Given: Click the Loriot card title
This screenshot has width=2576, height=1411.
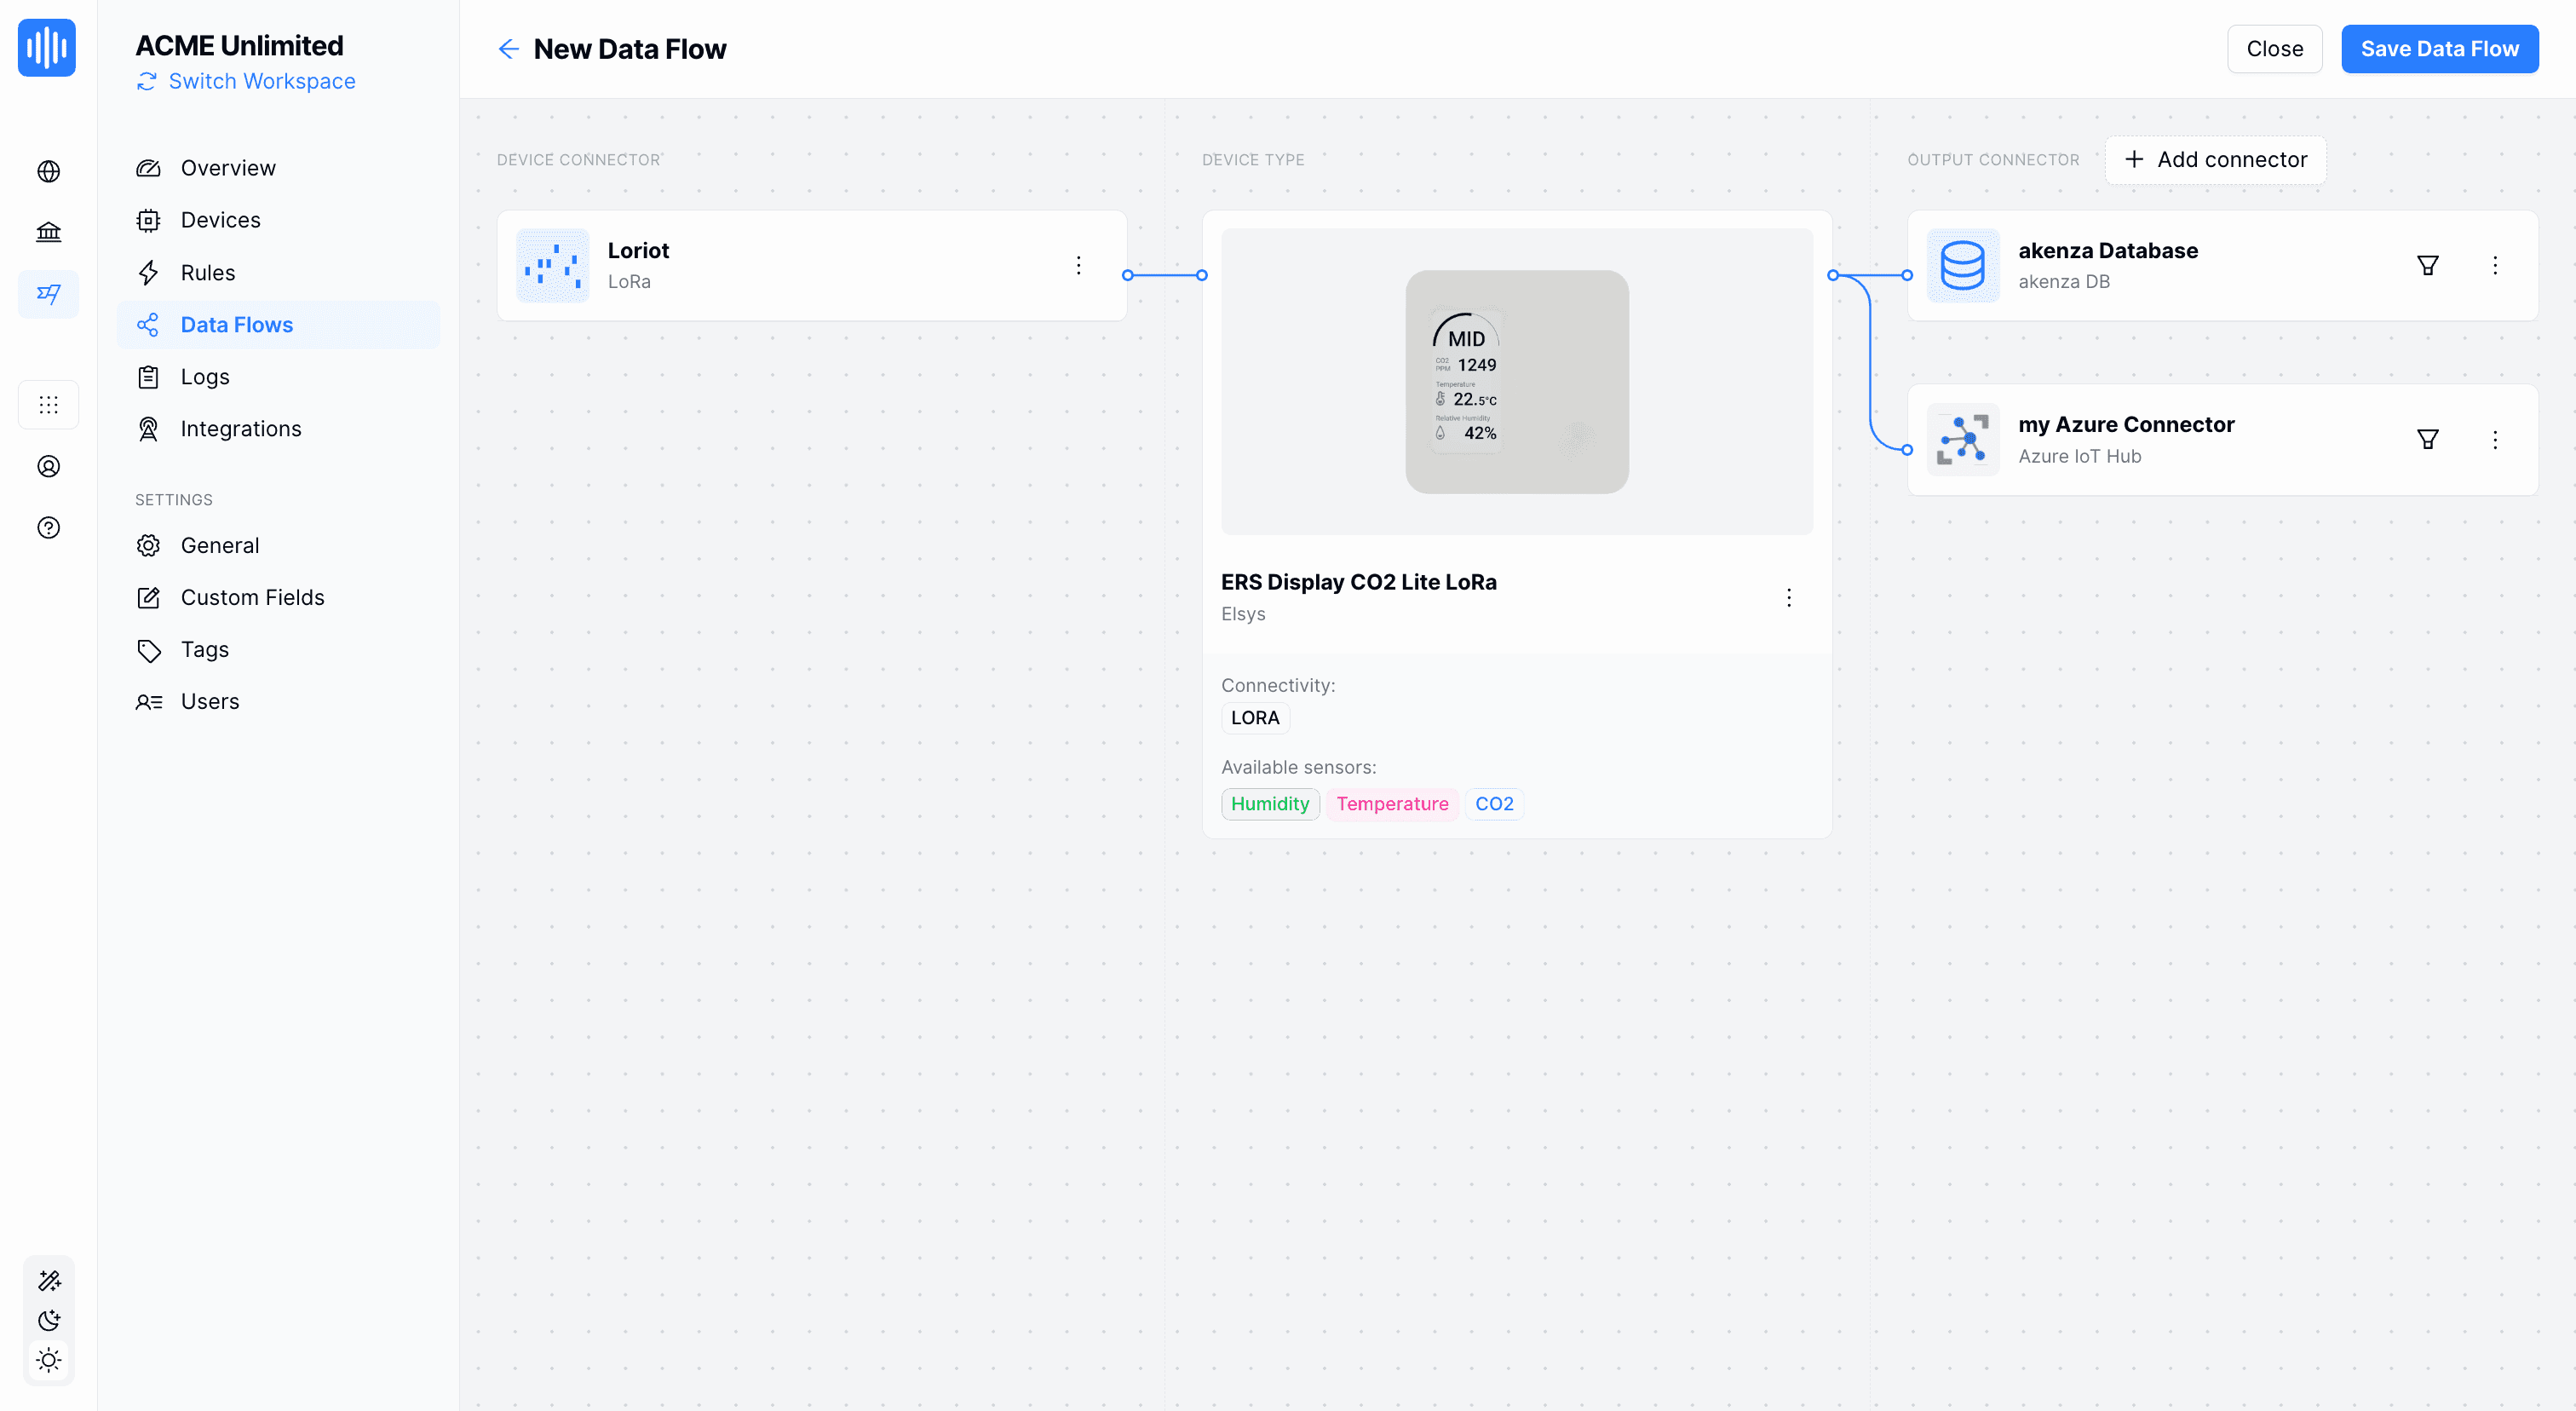Looking at the screenshot, I should click(x=638, y=250).
